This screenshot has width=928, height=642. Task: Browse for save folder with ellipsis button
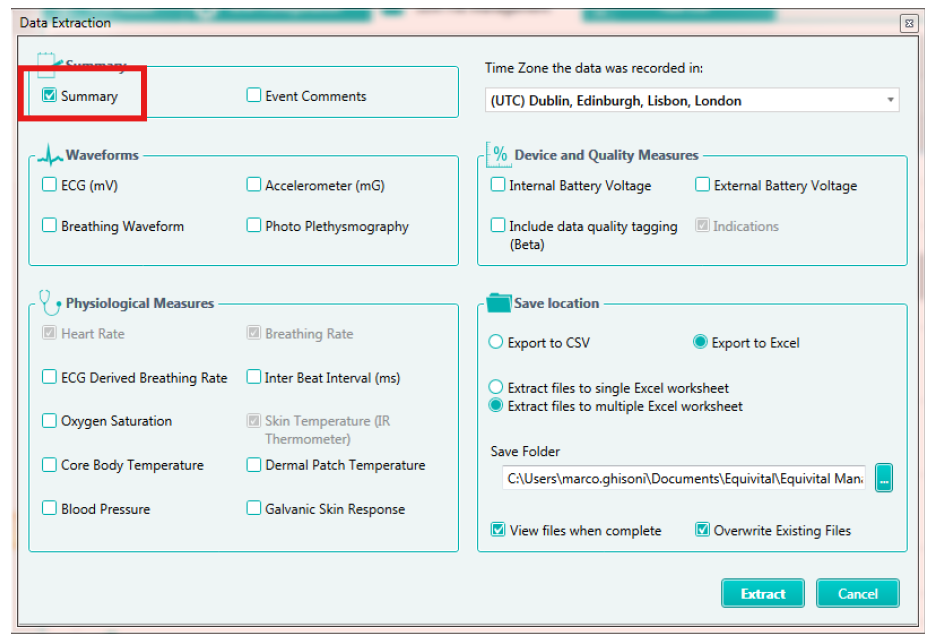pyautogui.click(x=883, y=479)
